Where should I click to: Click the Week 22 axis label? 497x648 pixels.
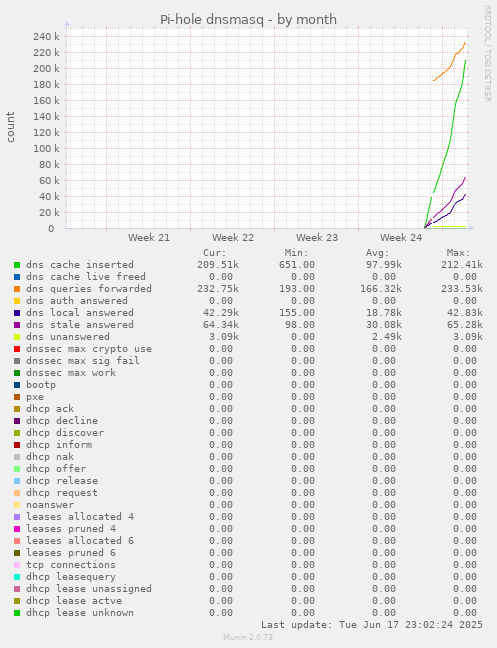click(233, 238)
